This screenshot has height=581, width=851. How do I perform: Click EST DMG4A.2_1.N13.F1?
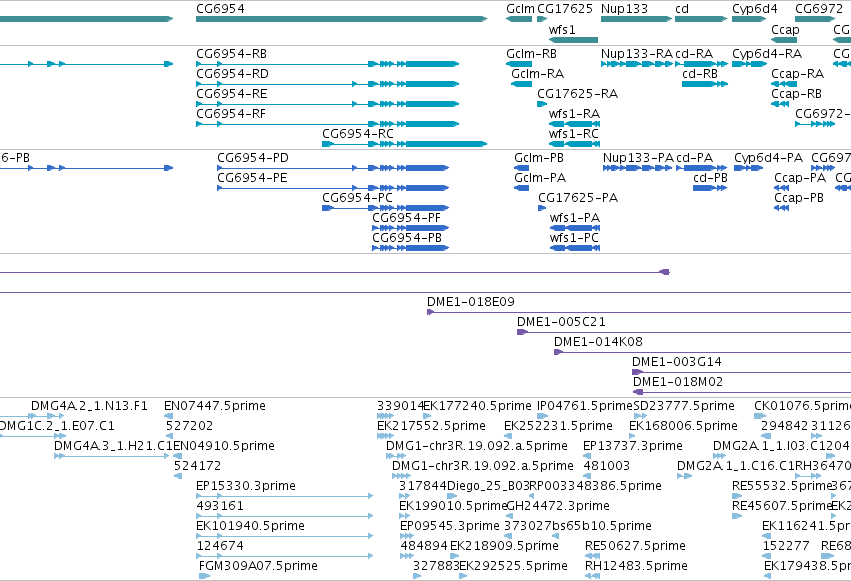48,416
